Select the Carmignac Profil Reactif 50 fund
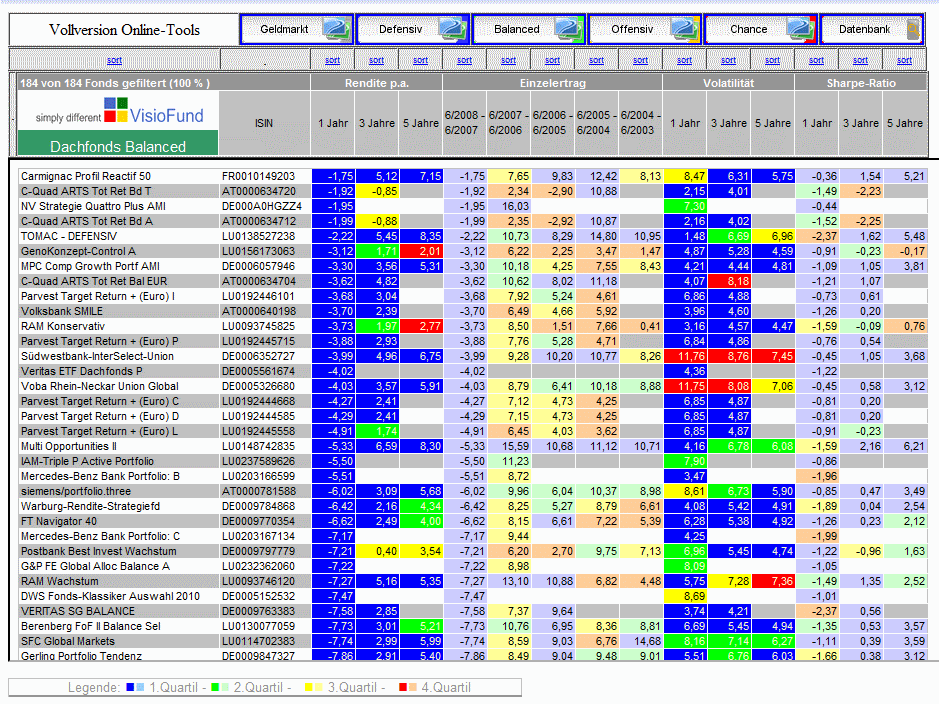Image resolution: width=939 pixels, height=704 pixels. pyautogui.click(x=86, y=176)
